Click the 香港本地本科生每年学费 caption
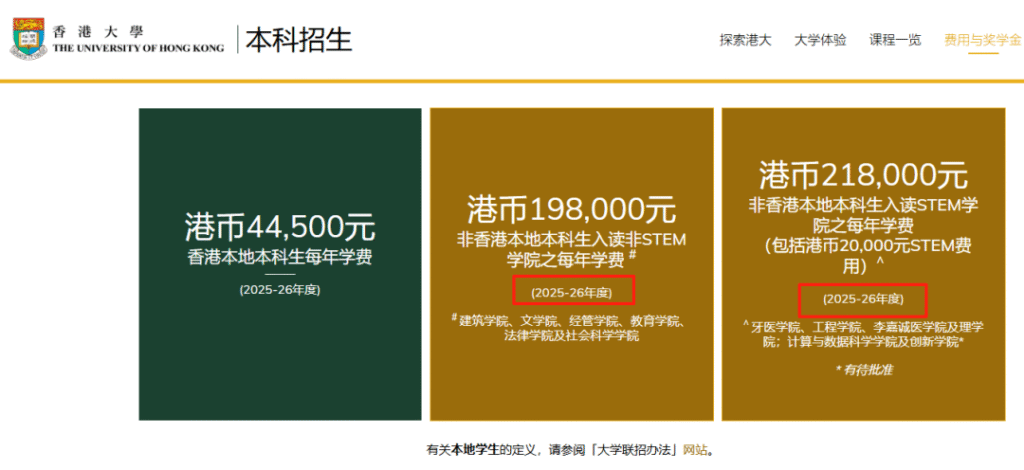Viewport: 1024px width, 470px height. coord(279,257)
